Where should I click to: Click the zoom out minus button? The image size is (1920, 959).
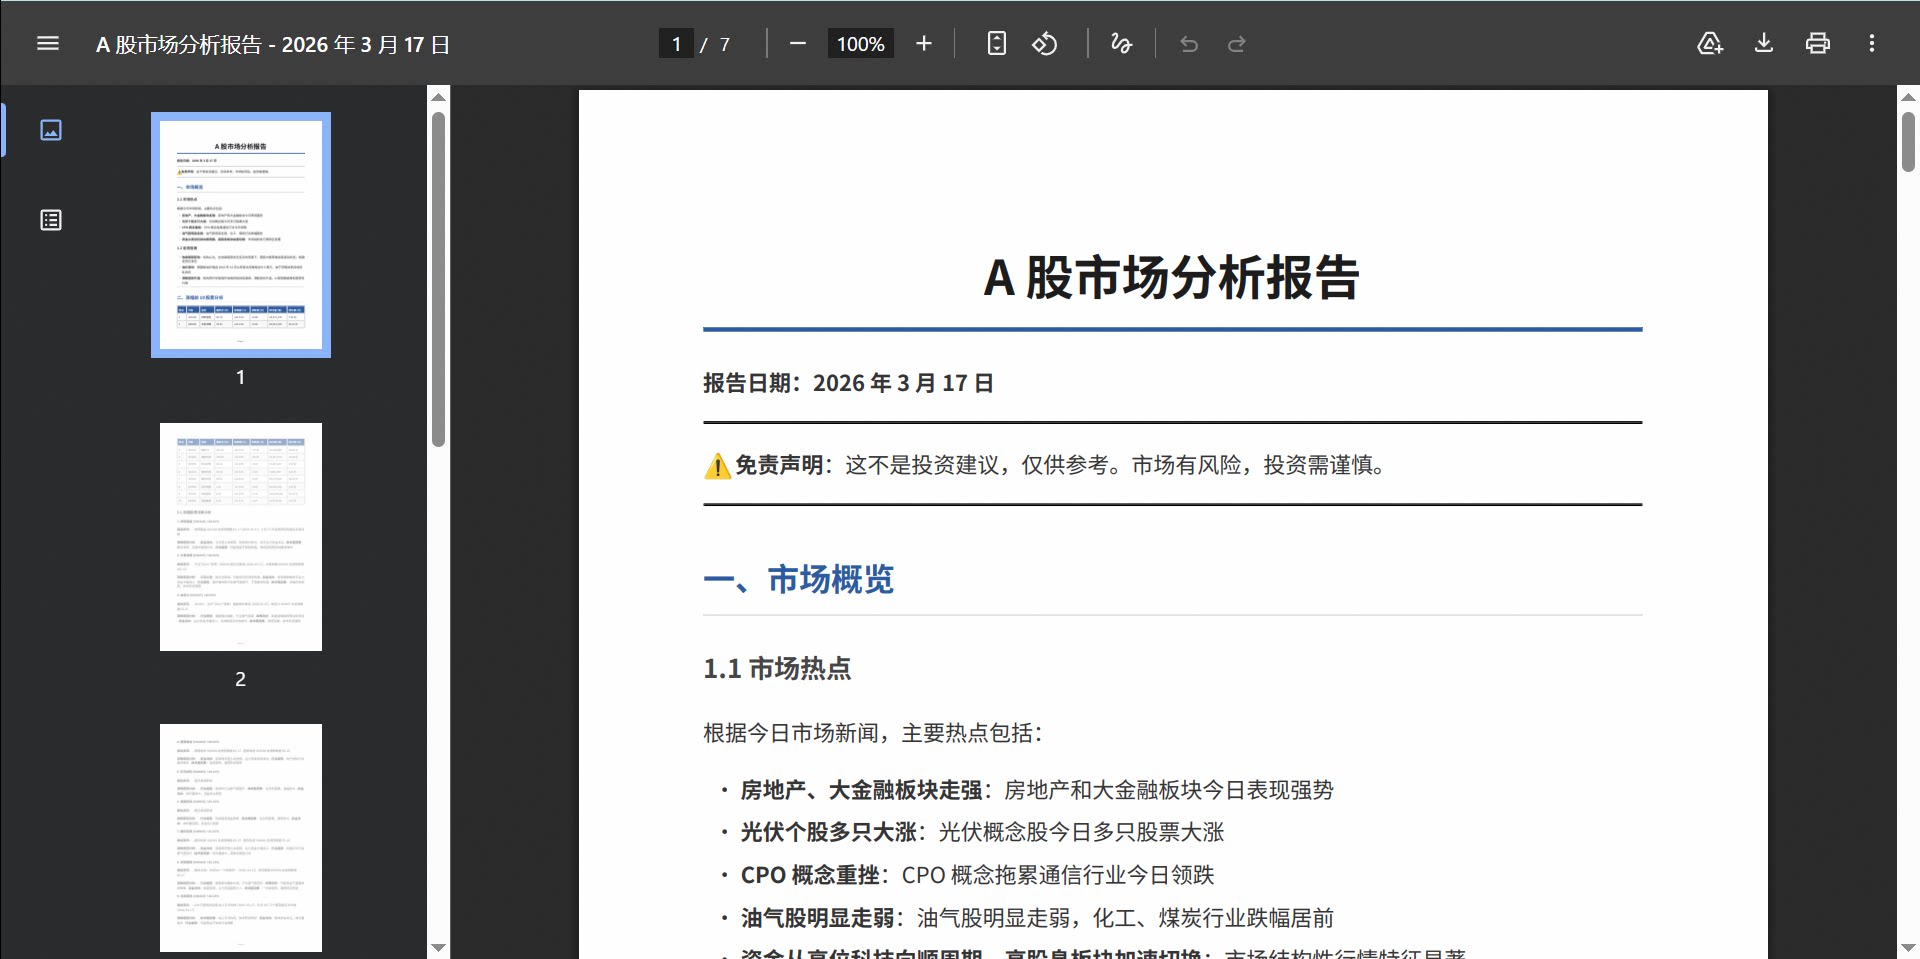(x=797, y=44)
